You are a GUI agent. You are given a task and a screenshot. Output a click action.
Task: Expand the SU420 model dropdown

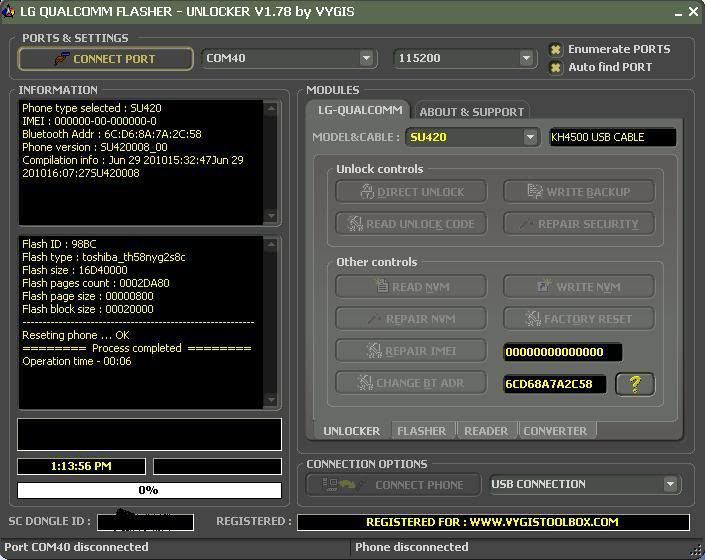(x=531, y=137)
